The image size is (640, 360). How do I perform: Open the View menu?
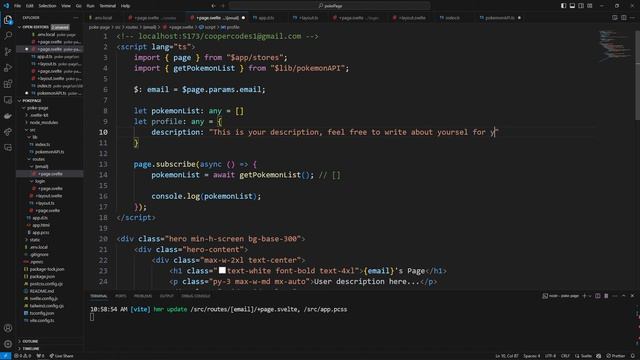click(66, 6)
